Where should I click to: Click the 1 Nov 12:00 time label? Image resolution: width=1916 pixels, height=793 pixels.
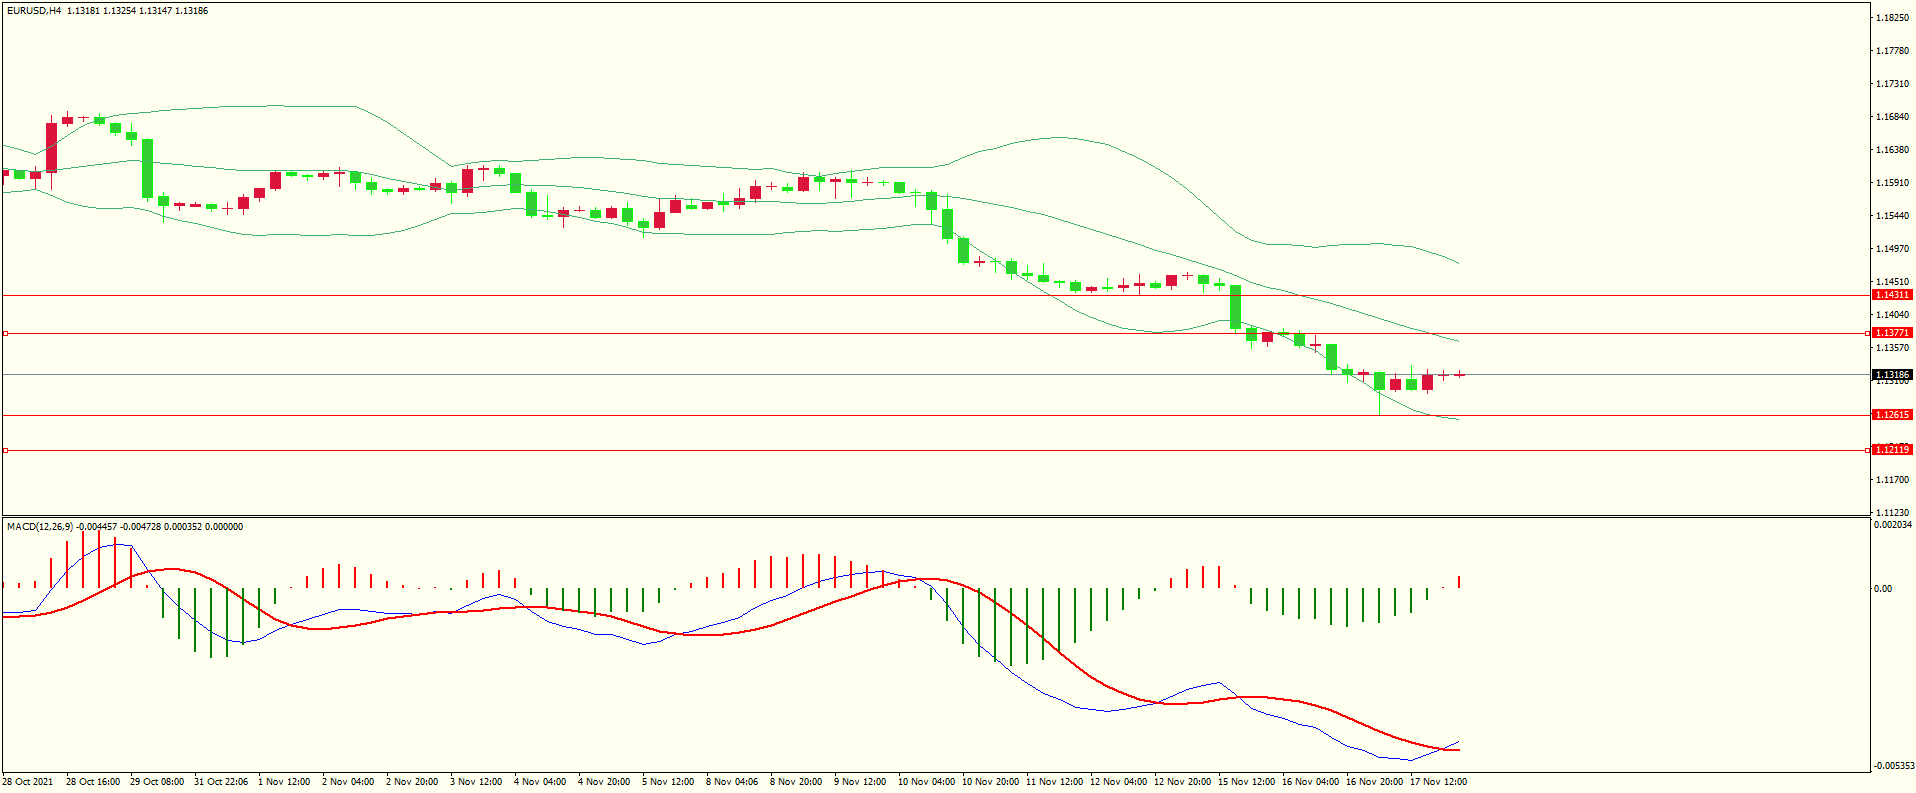coord(284,782)
